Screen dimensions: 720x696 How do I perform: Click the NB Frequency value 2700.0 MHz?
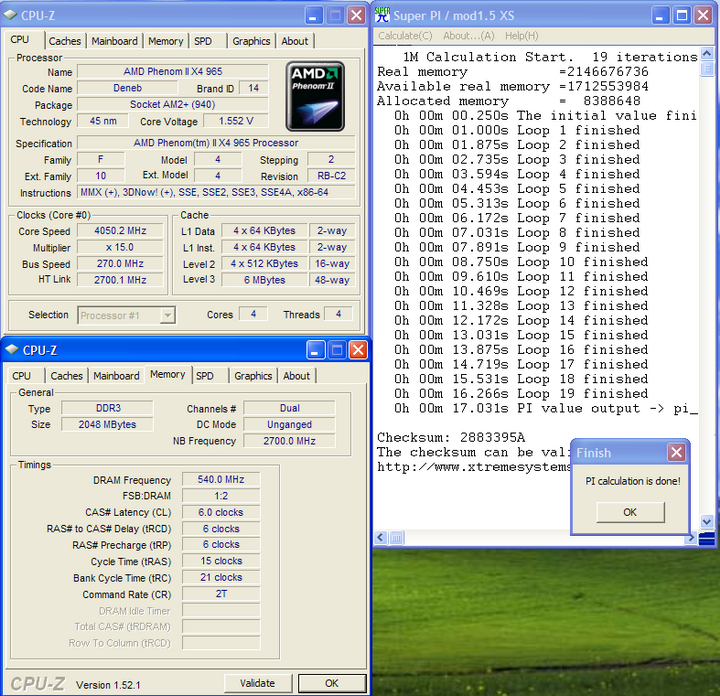coord(289,441)
